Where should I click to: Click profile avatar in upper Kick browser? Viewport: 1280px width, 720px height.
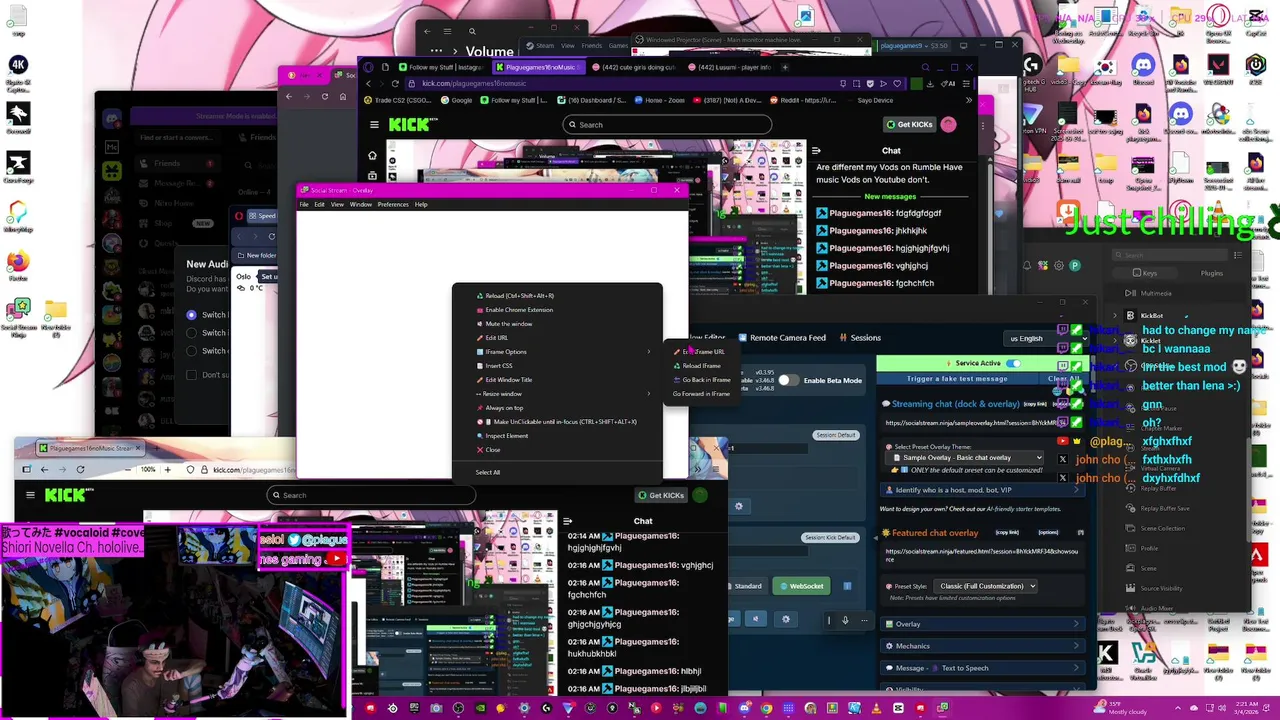(948, 125)
